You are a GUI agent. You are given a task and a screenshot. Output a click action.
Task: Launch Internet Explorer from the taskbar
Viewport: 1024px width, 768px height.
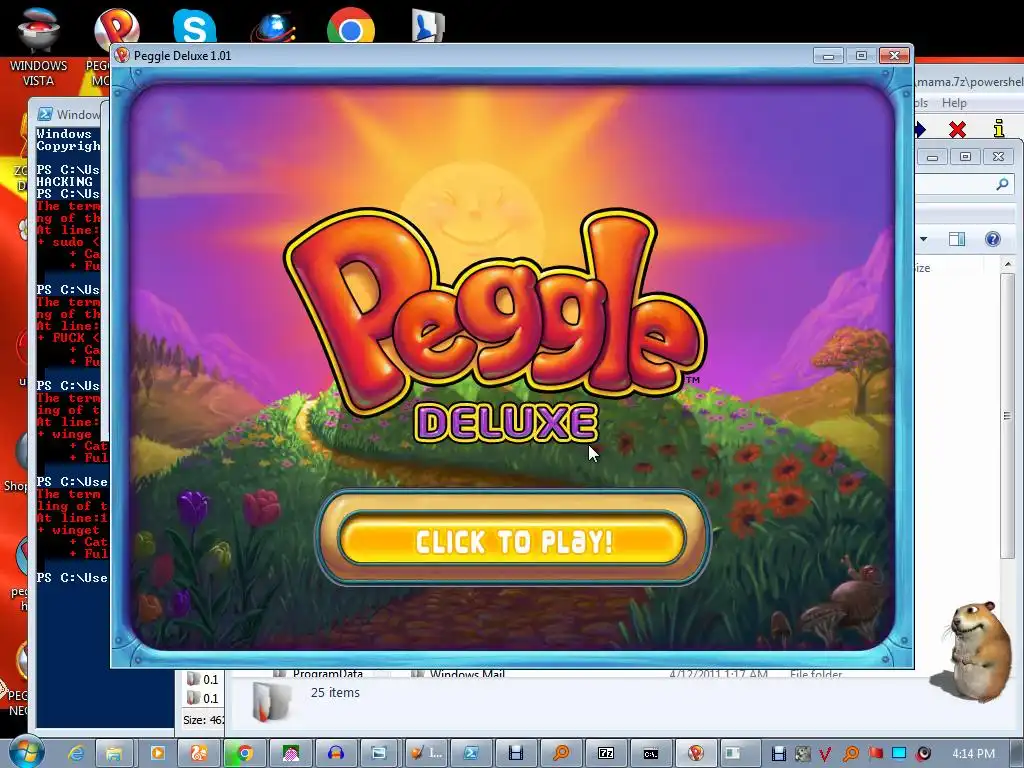[76, 753]
